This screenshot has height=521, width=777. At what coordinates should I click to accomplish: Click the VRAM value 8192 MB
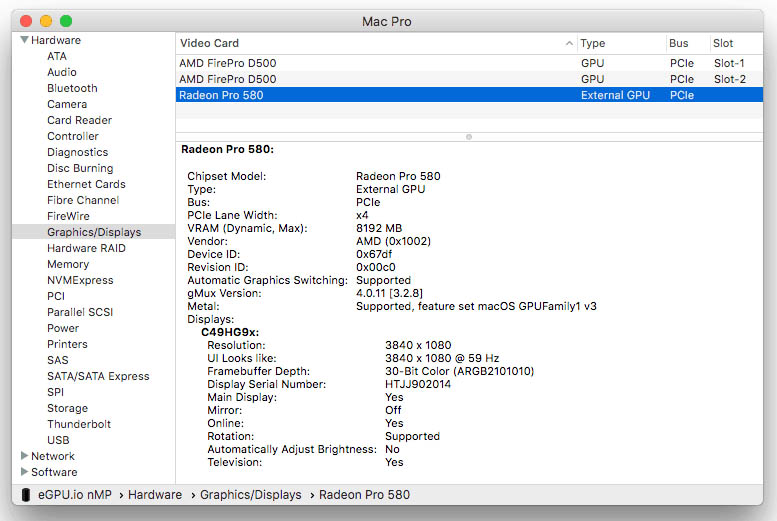pos(379,228)
